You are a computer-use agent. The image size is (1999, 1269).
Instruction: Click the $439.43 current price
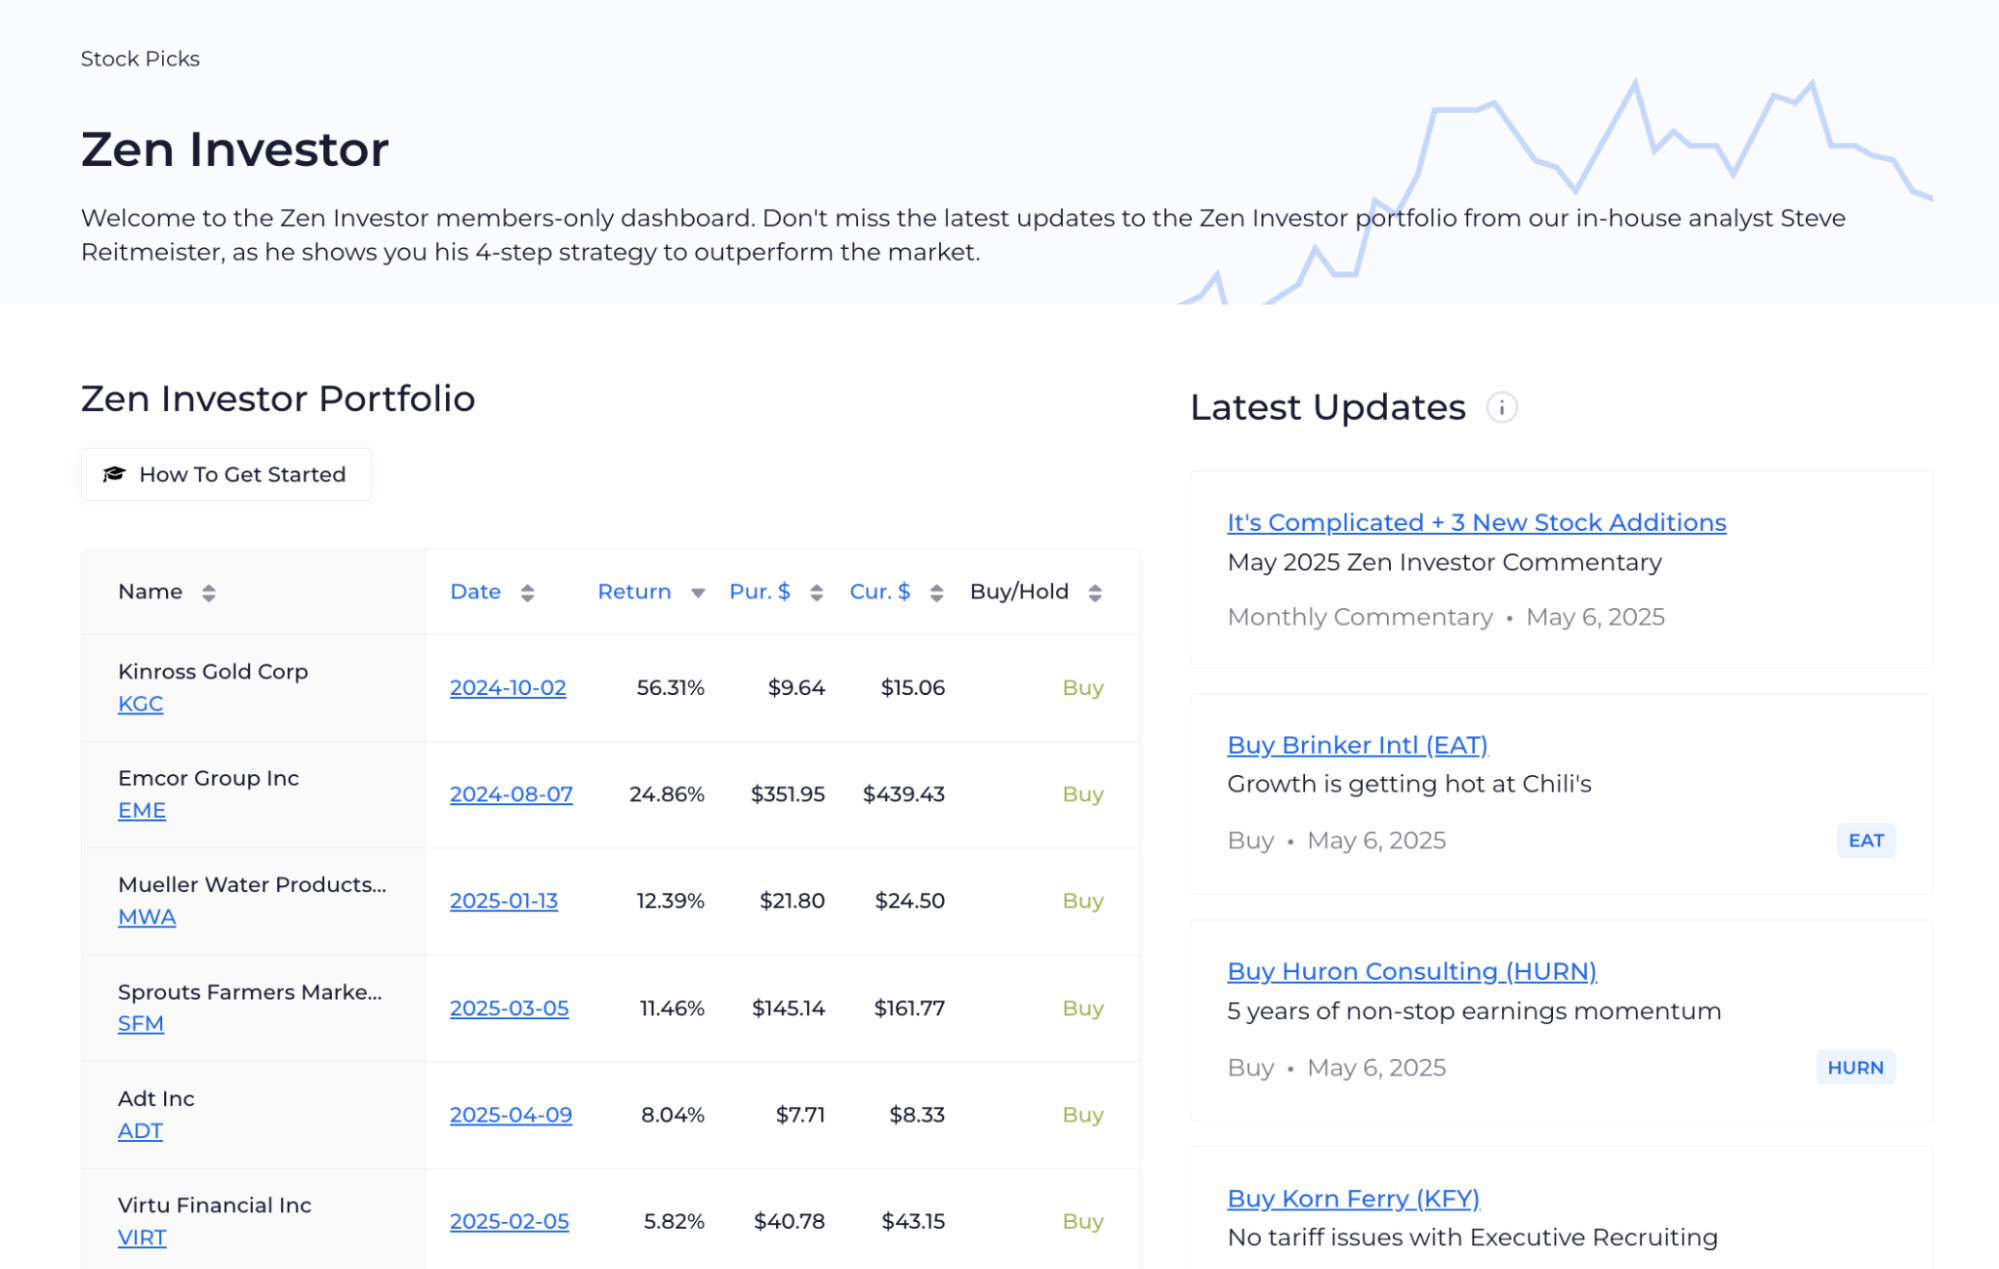904,794
